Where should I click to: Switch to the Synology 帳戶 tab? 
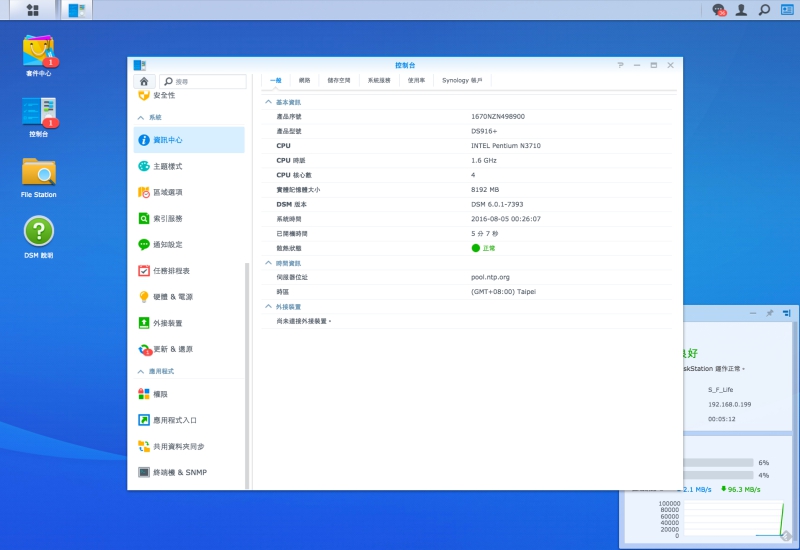tap(462, 81)
